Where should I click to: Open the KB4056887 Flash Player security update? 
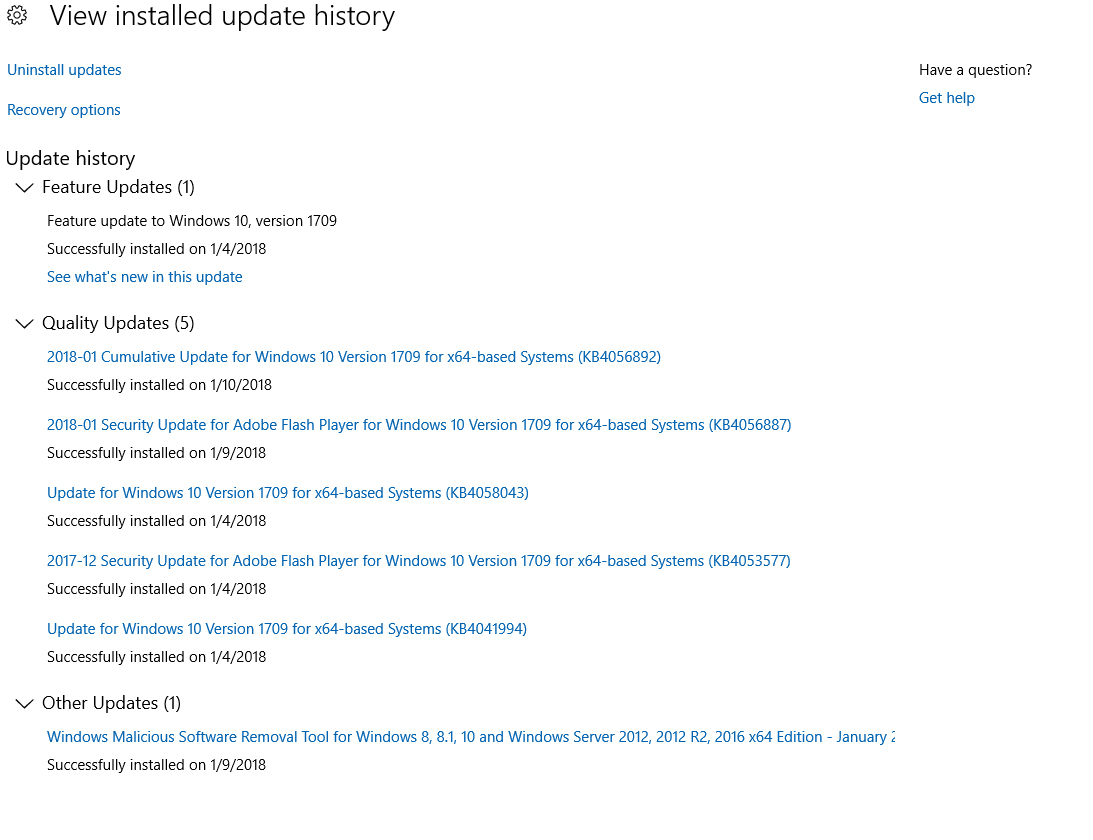(418, 425)
